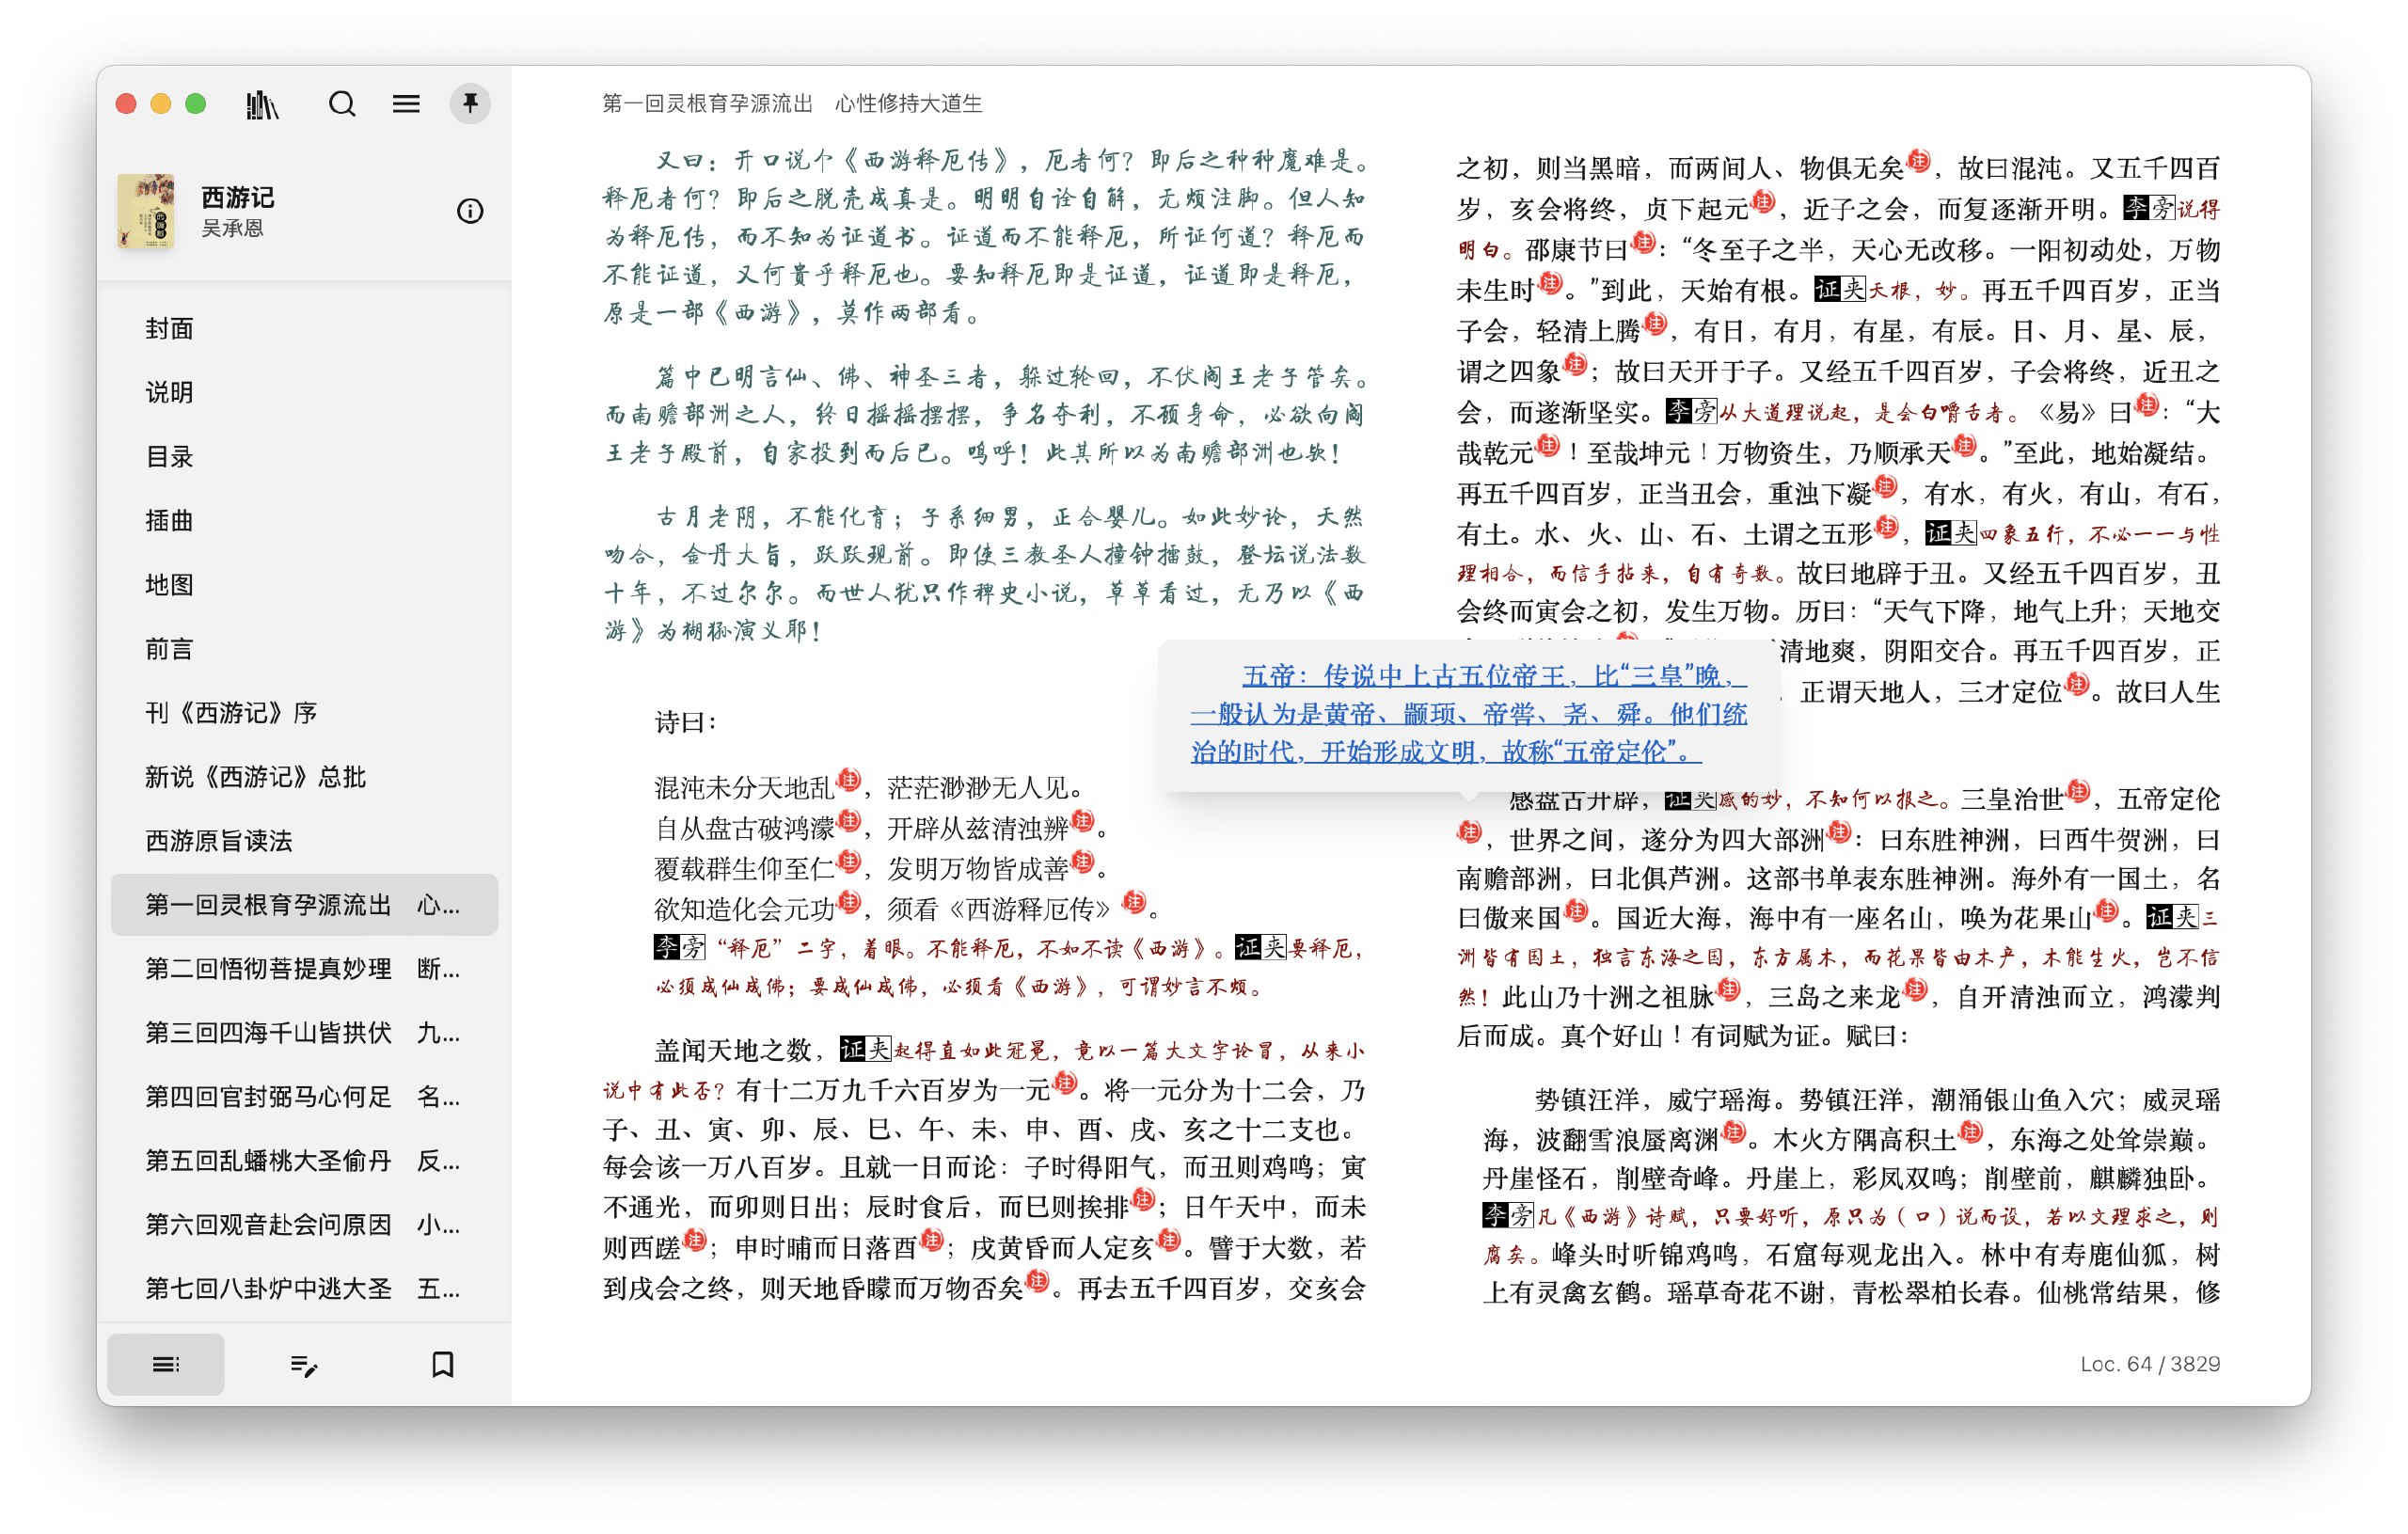Open the footnote marker after 贞下起元

click(x=1764, y=200)
